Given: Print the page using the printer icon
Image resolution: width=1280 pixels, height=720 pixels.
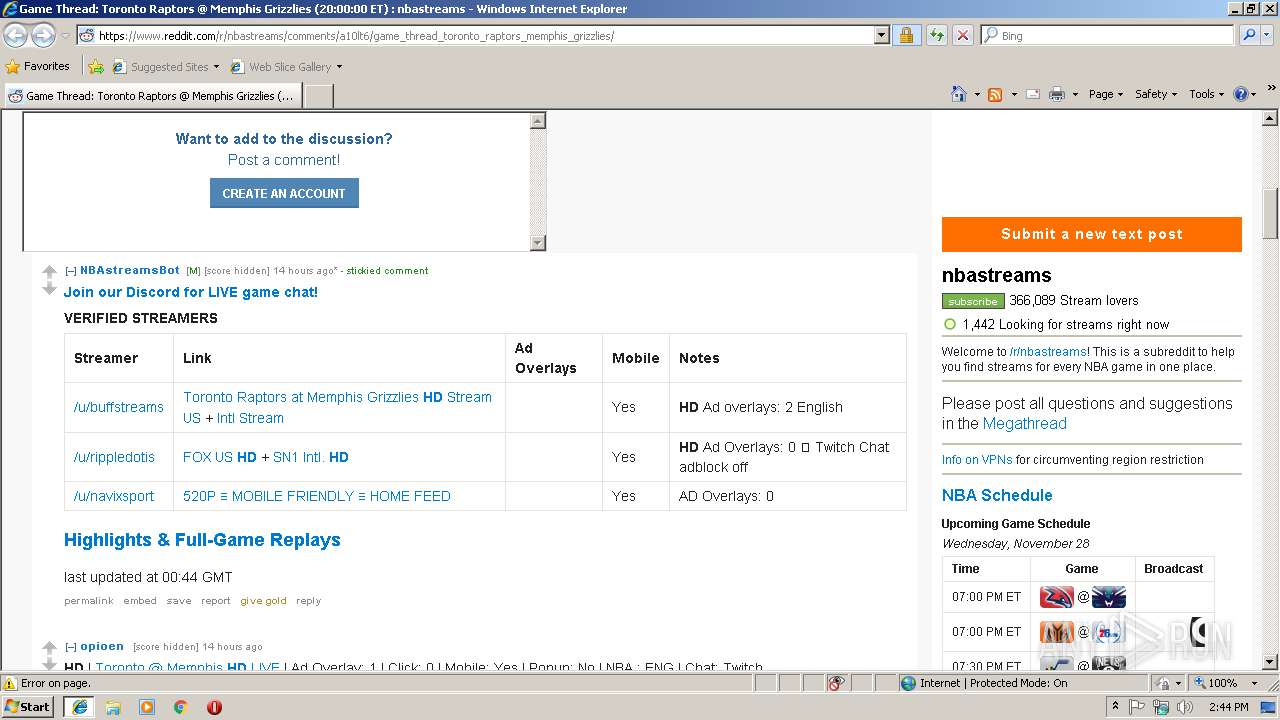Looking at the screenshot, I should [x=1056, y=94].
